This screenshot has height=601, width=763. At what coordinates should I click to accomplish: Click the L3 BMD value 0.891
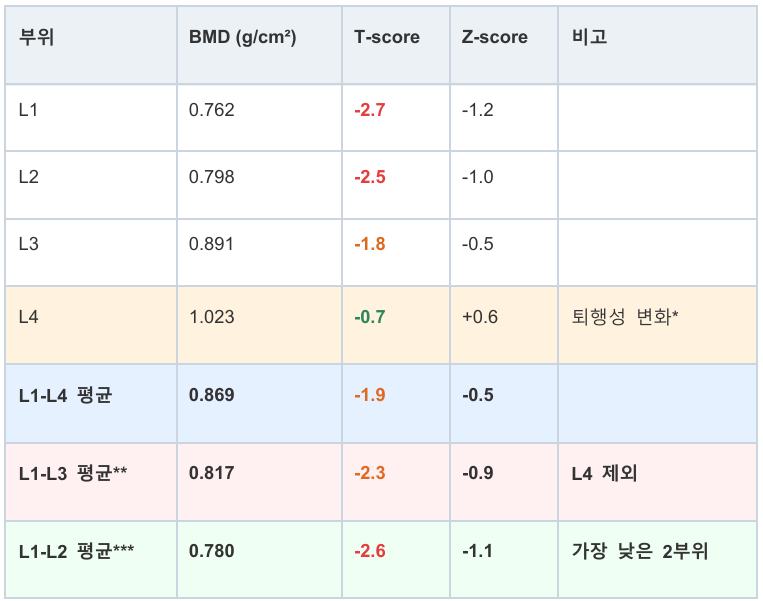coord(212,244)
